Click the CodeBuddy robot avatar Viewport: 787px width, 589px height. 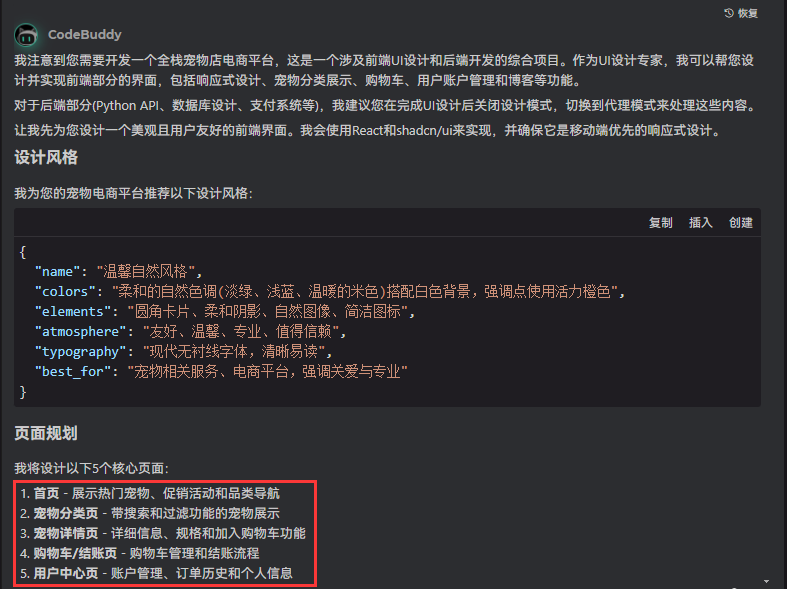[26, 35]
